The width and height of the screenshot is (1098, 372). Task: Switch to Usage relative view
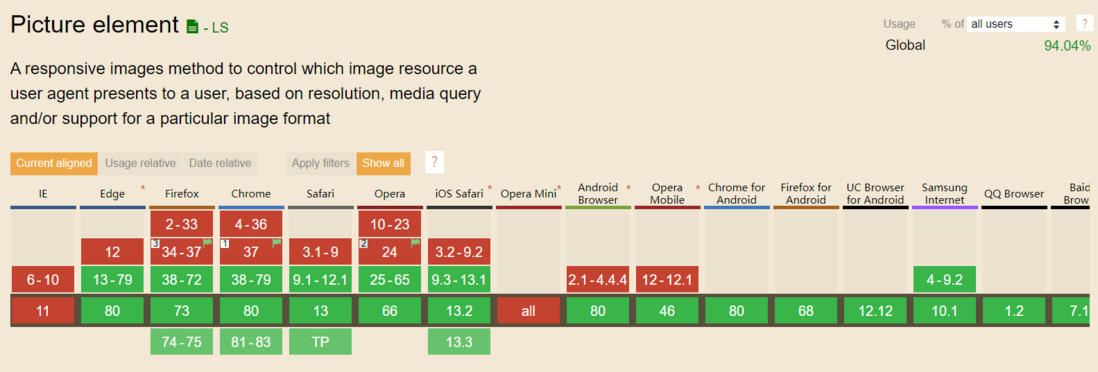tap(140, 163)
